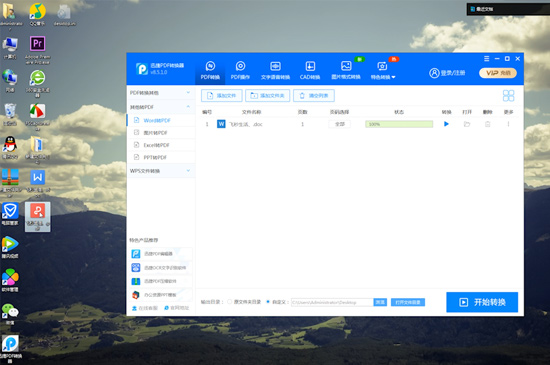Select 原文件夹目录 output radio option
550x365 pixels.
coord(229,302)
